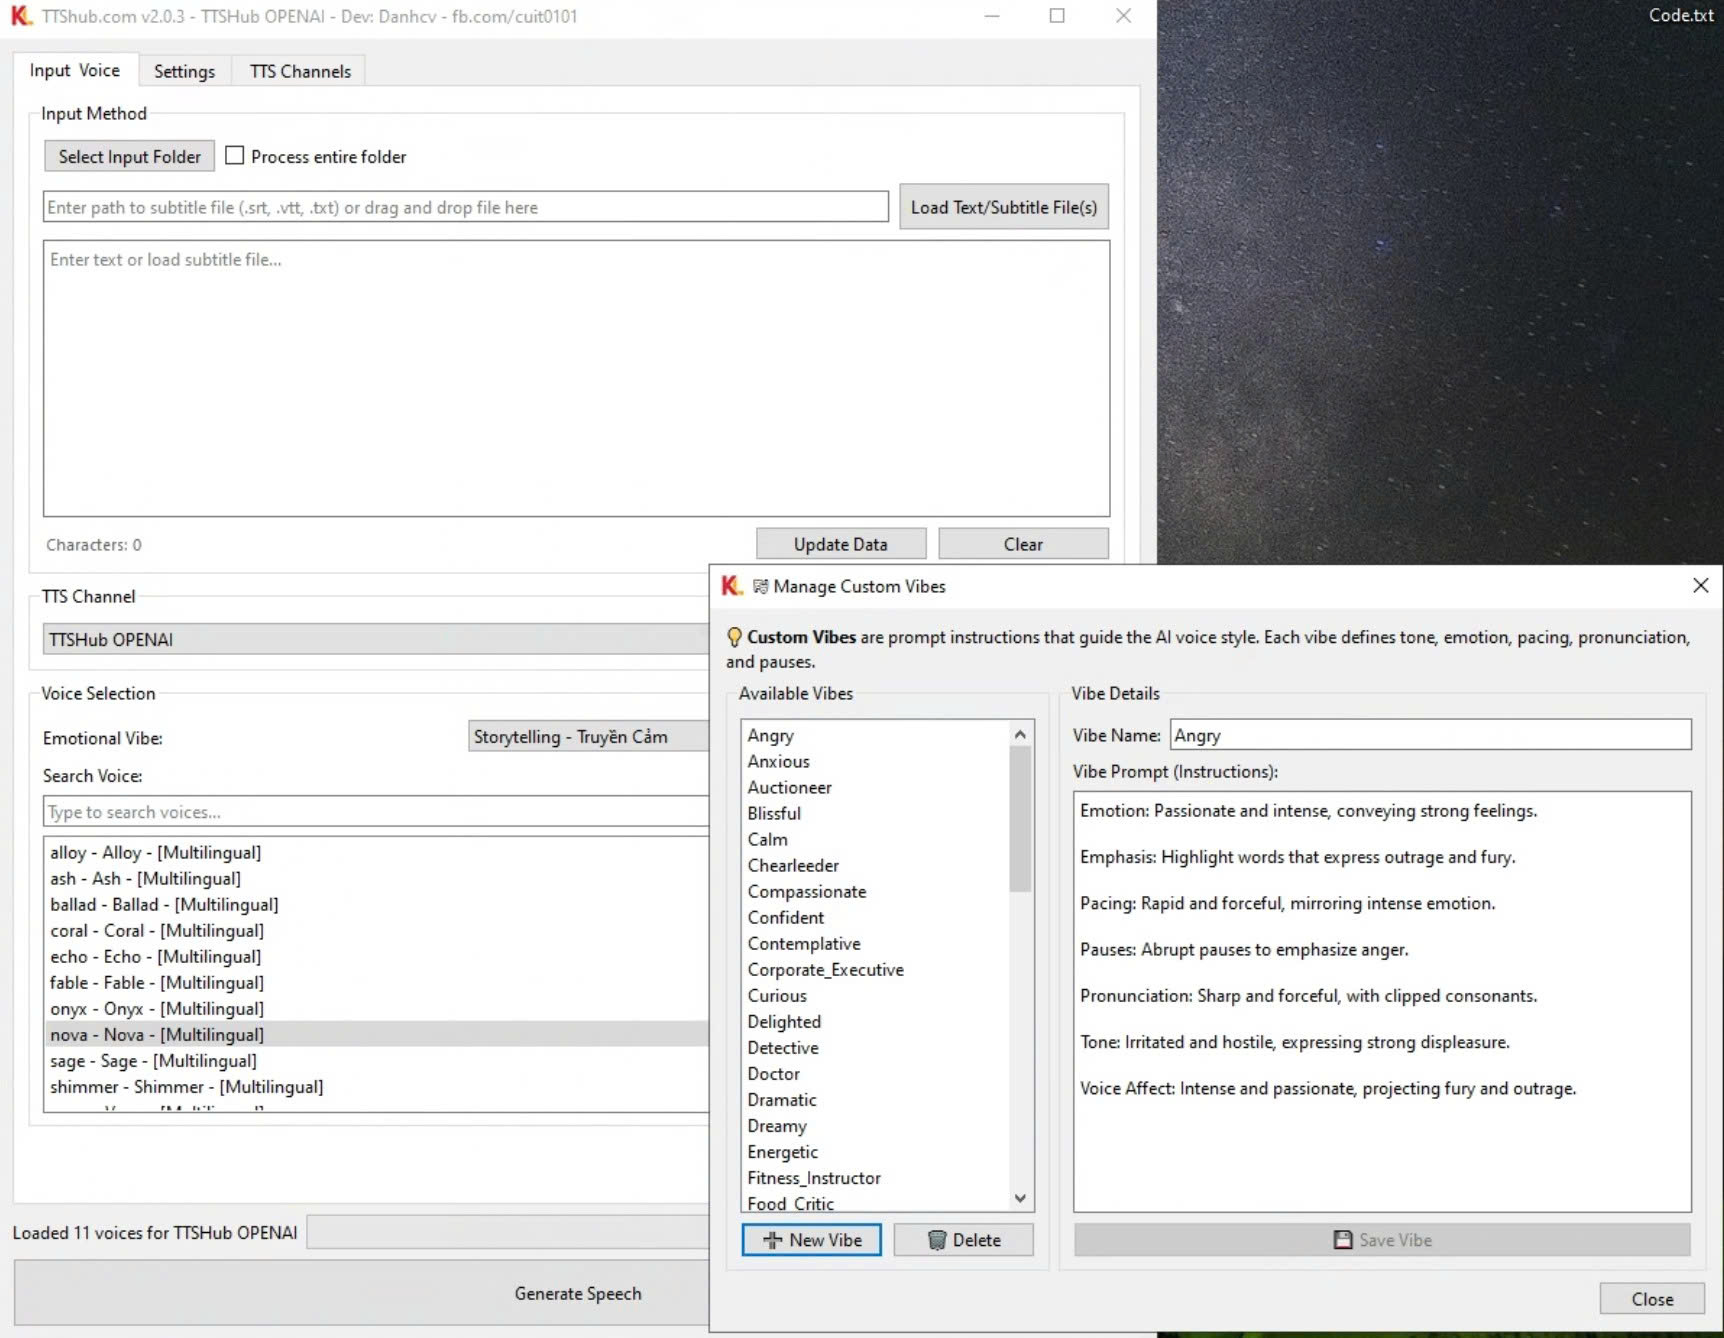Select the Delighted vibe

click(x=876, y=1021)
